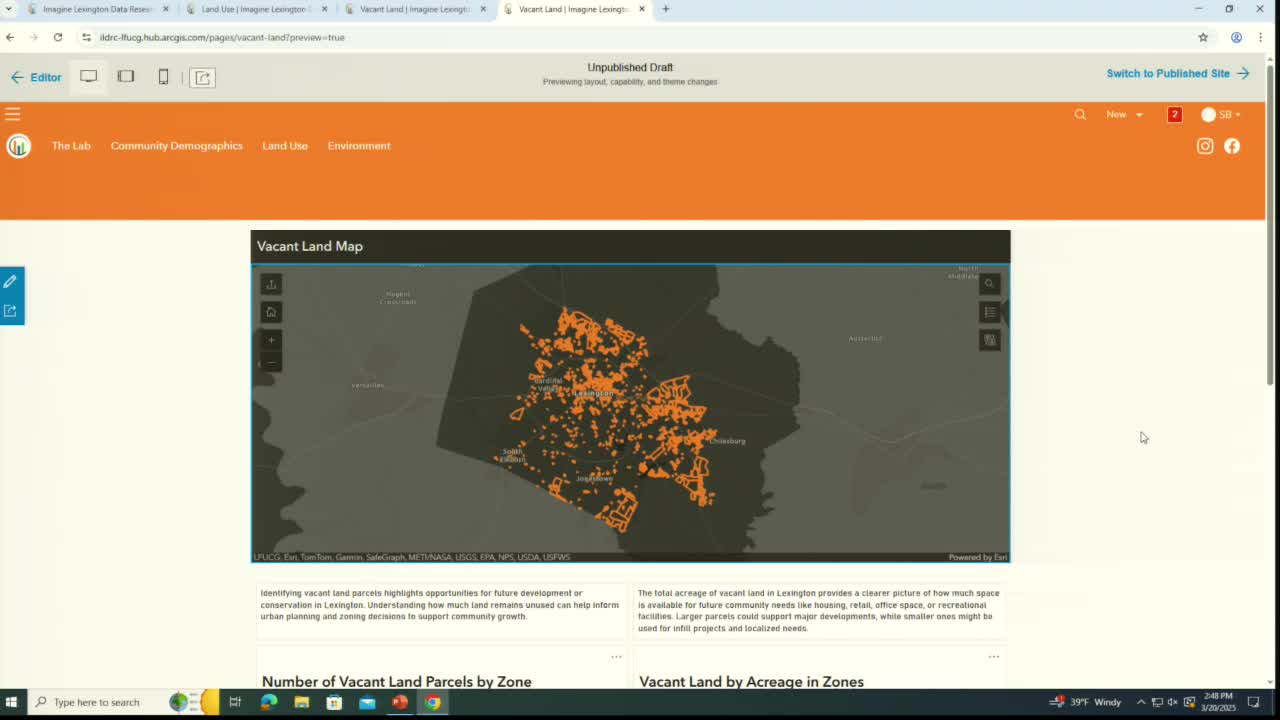Screen dimensions: 1280x720
Task: Click the Facebook icon in header
Action: pyautogui.click(x=1232, y=146)
